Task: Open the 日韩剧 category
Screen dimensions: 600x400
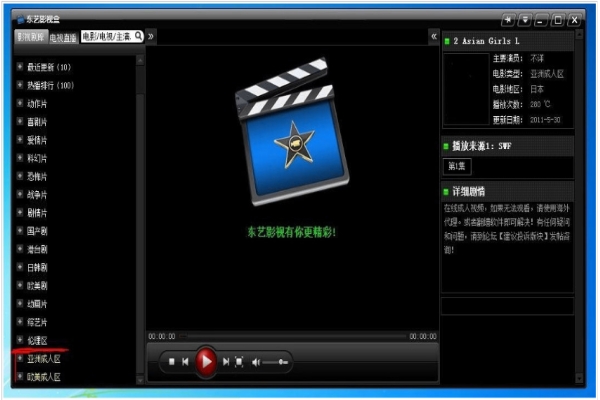Action: coord(38,267)
